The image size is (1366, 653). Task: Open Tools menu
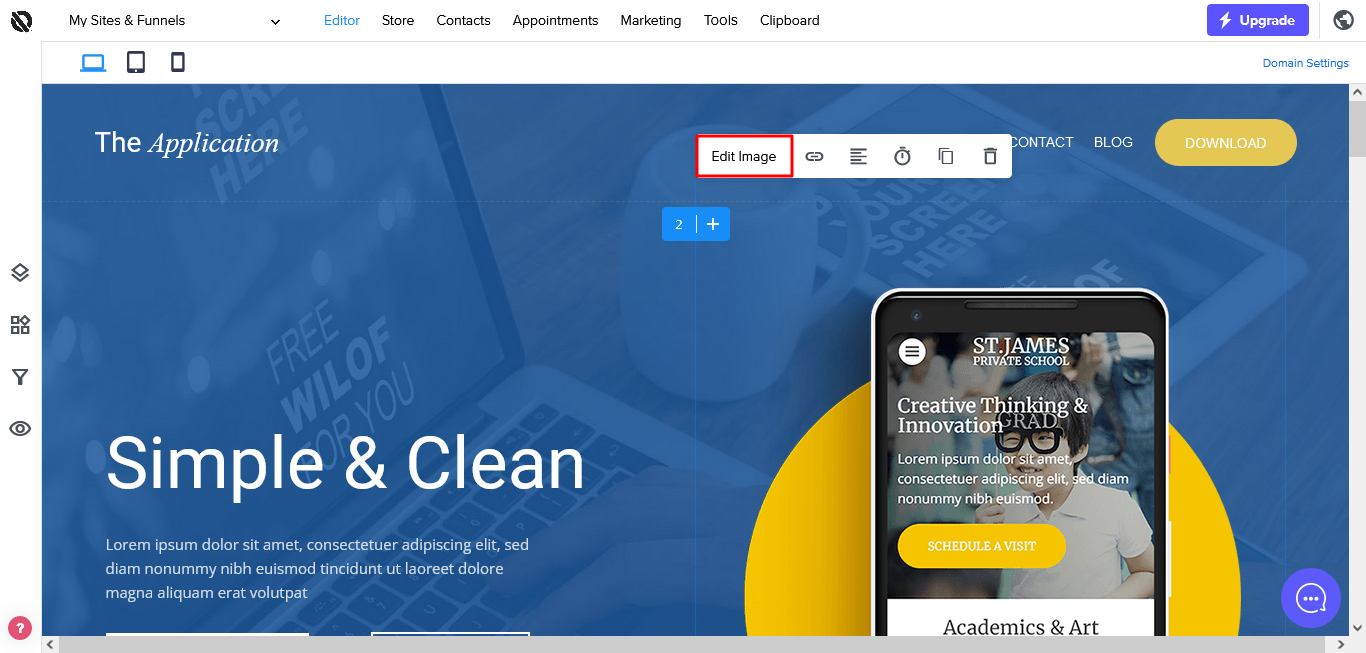tap(721, 20)
